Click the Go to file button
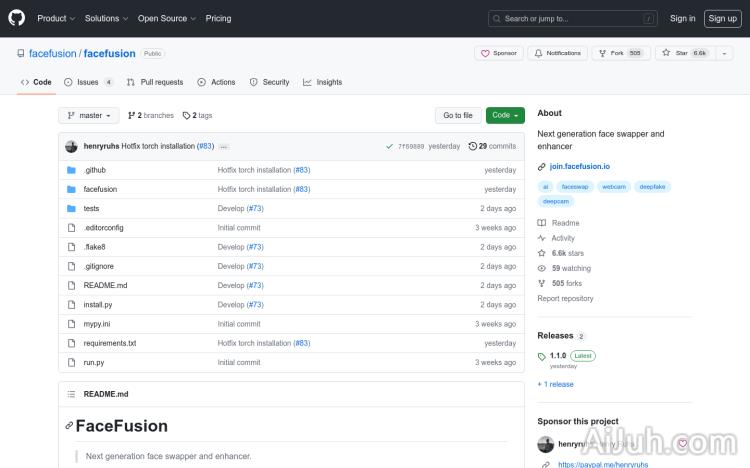The height and width of the screenshot is (468, 750). [x=458, y=115]
